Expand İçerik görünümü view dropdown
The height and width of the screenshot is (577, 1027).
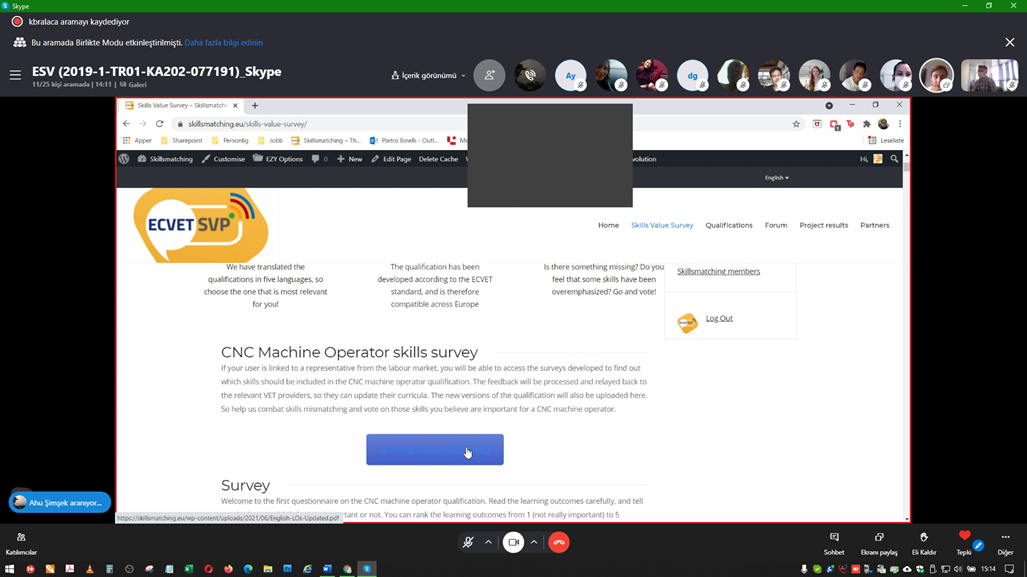click(428, 76)
